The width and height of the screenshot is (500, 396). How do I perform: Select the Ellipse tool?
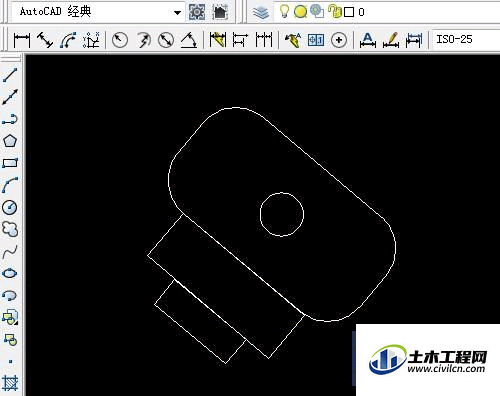point(10,273)
